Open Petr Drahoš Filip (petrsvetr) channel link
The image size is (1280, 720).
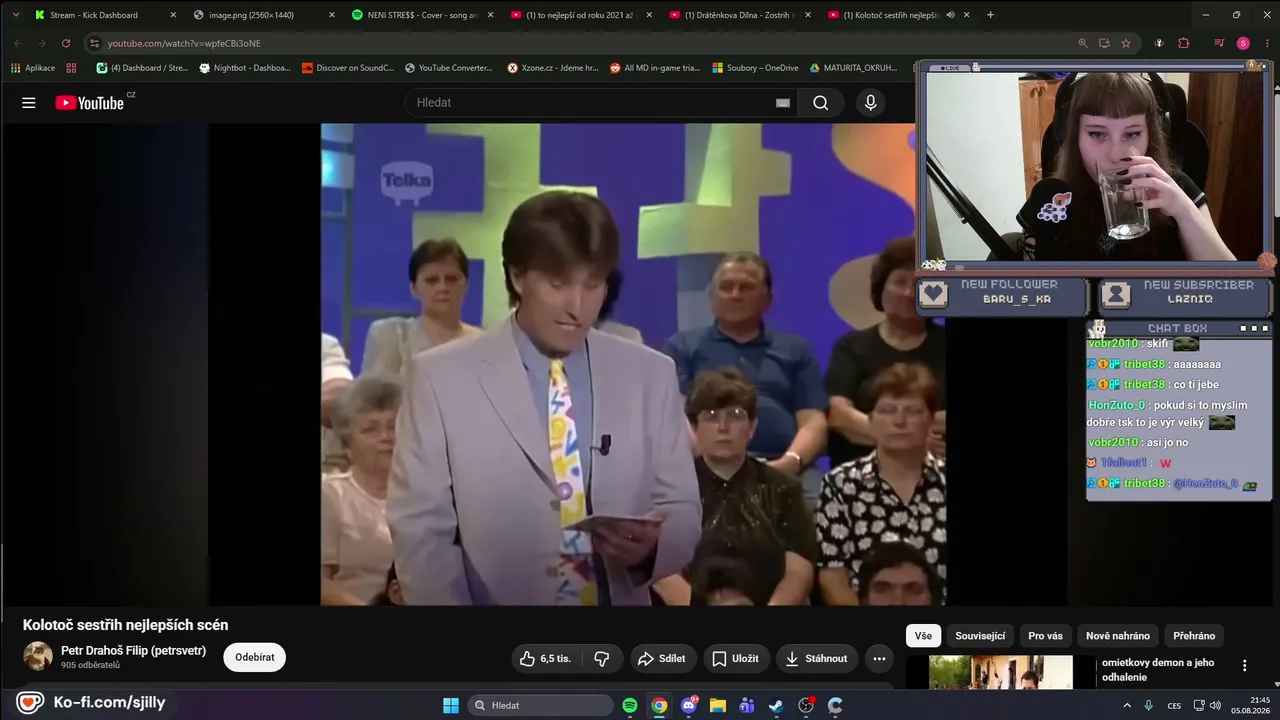[x=133, y=650]
